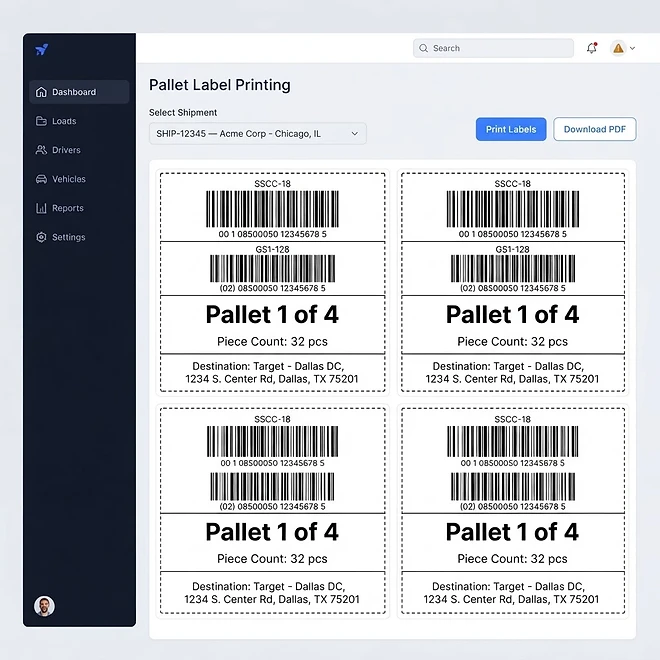
Task: Click the Select Shipment label
Action: pos(183,112)
